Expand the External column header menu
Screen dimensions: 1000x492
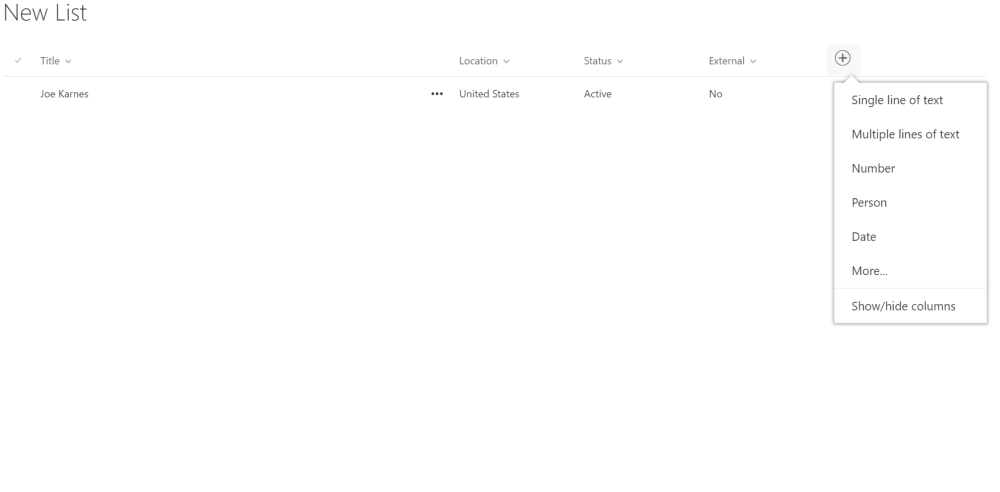[x=732, y=62]
